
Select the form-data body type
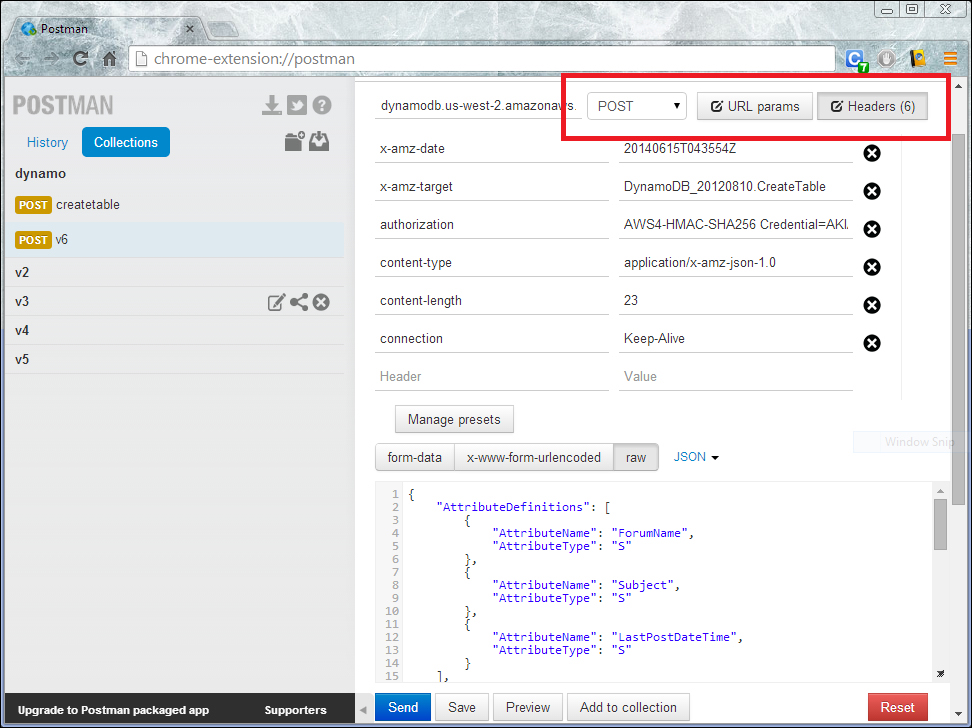coord(415,458)
